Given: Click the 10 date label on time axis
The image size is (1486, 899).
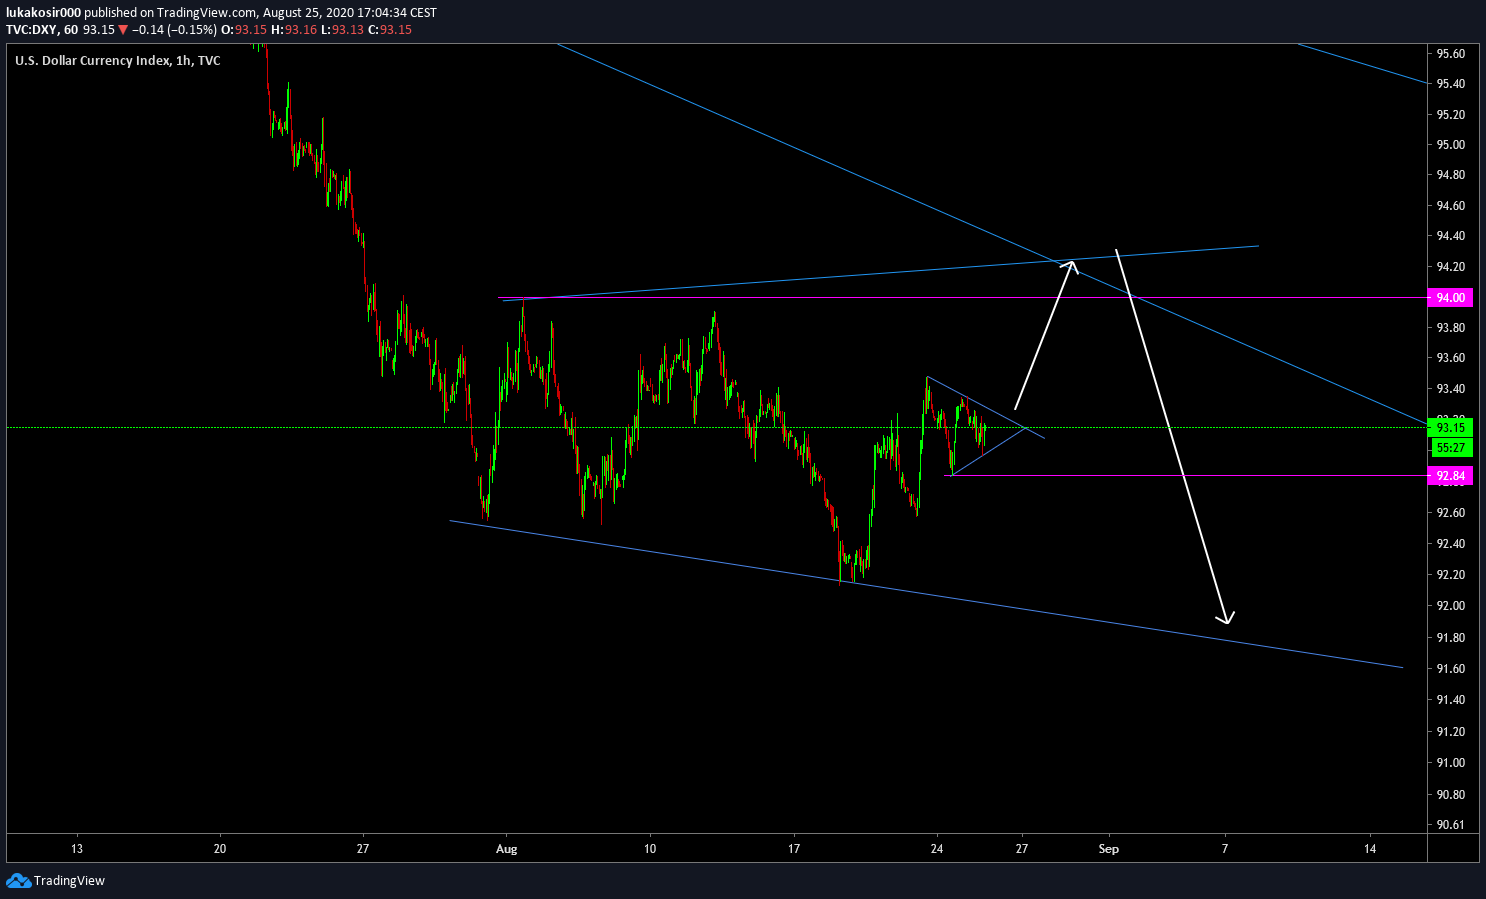Looking at the screenshot, I should (650, 849).
